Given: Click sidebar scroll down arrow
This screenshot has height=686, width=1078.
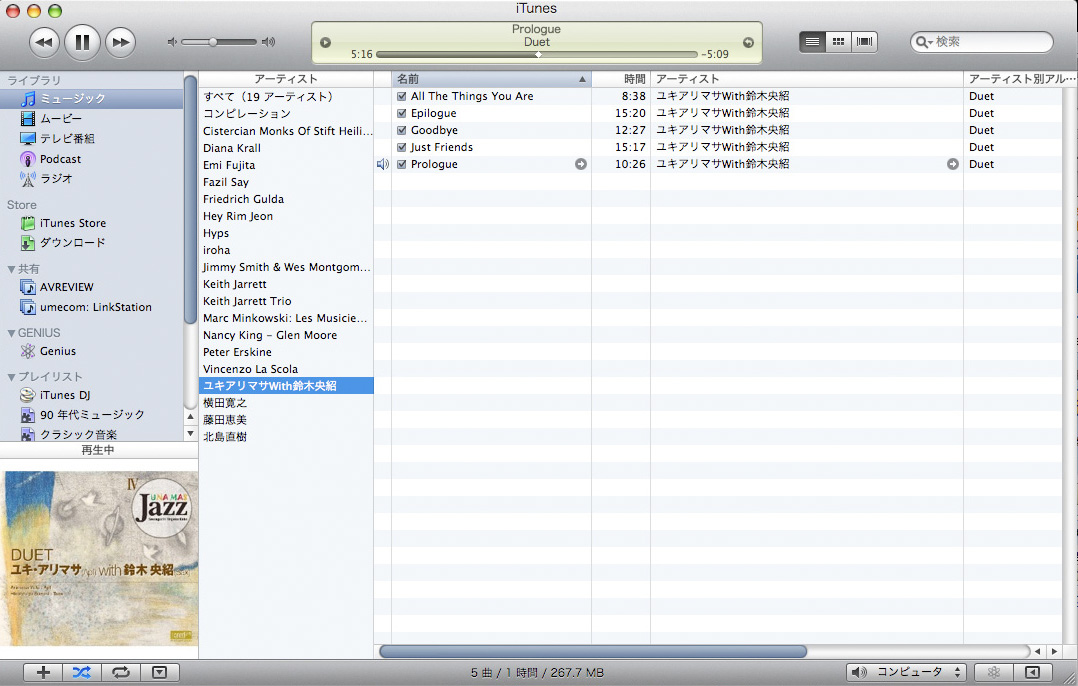Looking at the screenshot, I should pos(190,434).
